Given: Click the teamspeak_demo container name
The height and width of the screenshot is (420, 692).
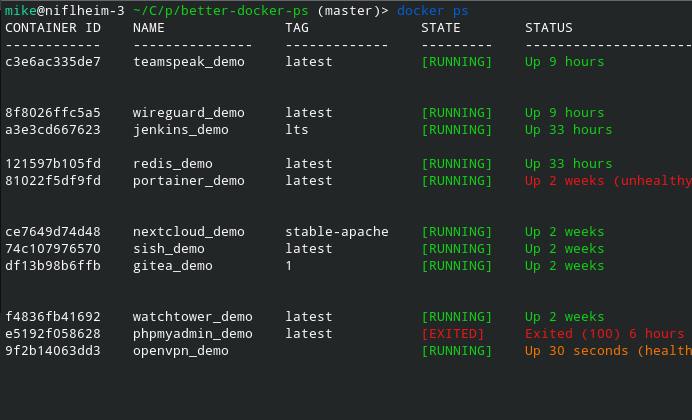Looking at the screenshot, I should click(189, 62).
